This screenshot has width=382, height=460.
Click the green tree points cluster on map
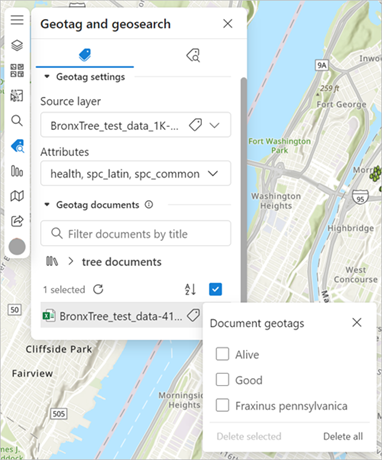[376, 174]
